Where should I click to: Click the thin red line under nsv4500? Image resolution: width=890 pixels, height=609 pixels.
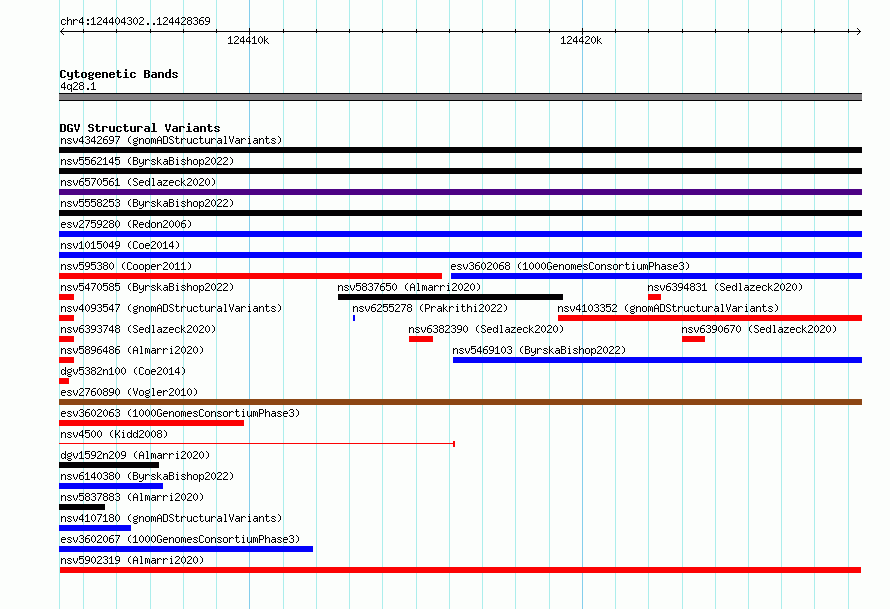(x=257, y=444)
